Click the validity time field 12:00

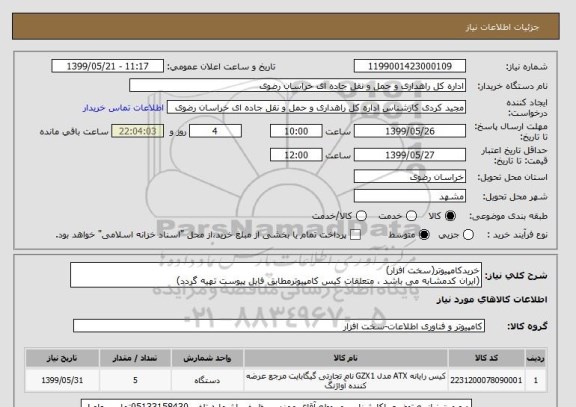[296, 155]
